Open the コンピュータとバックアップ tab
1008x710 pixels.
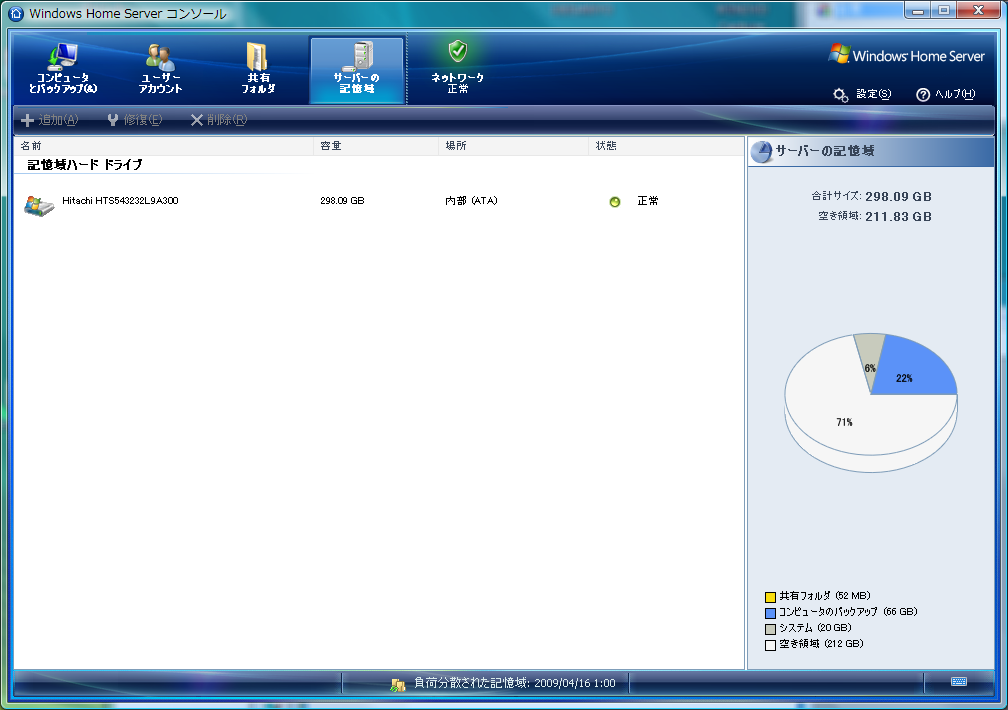click(x=63, y=69)
